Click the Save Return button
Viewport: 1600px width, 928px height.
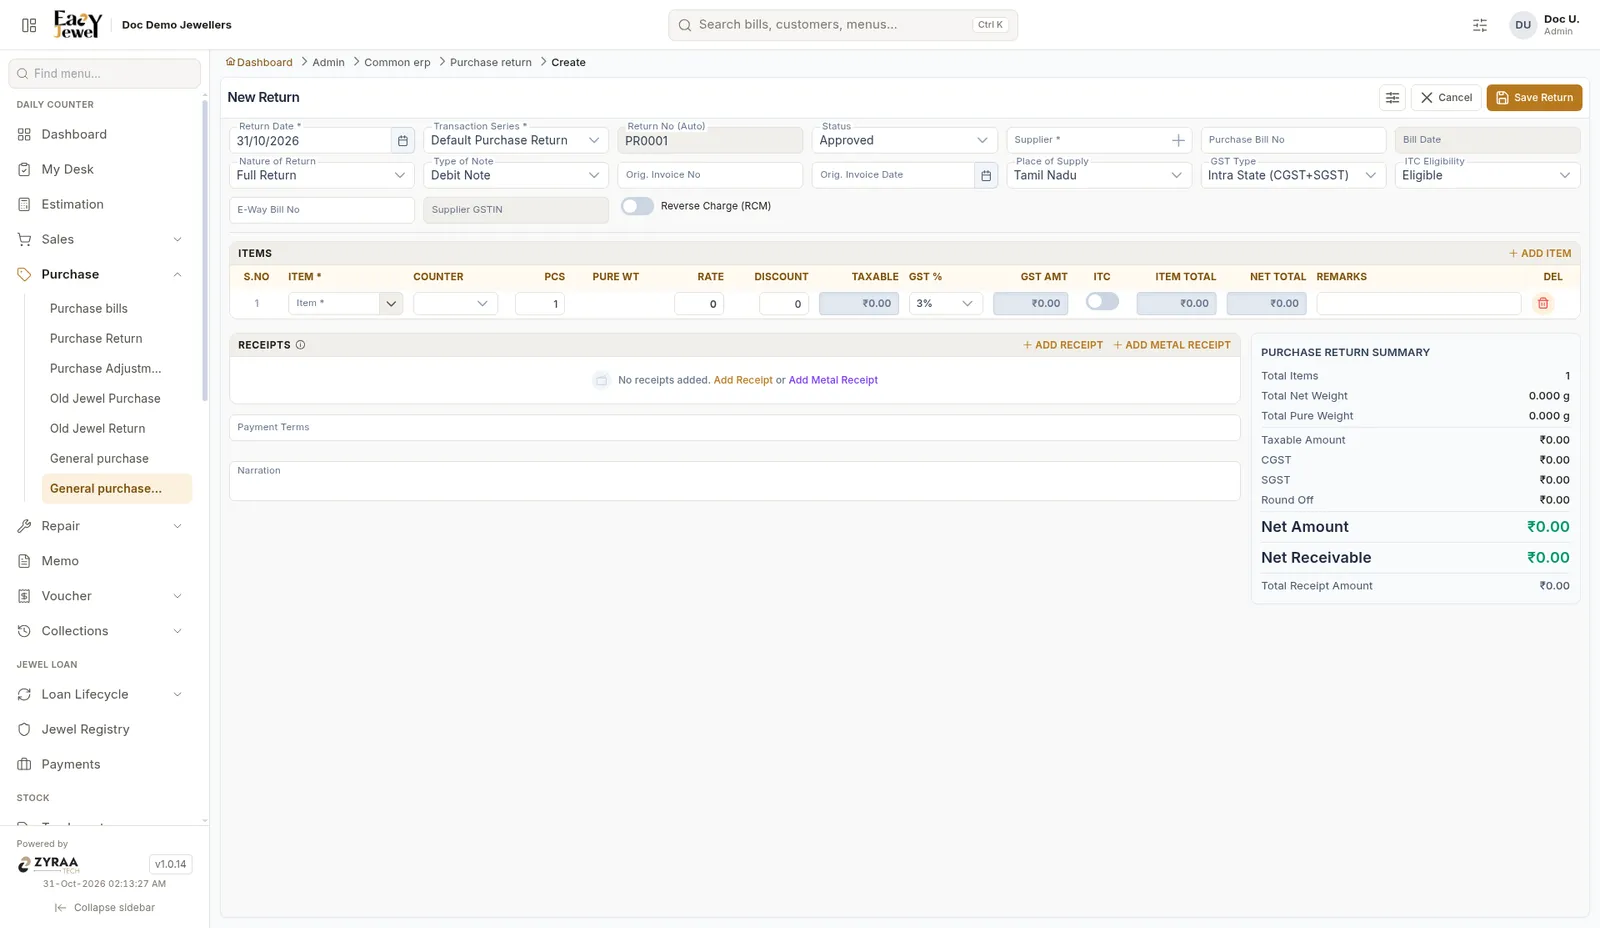(1534, 98)
